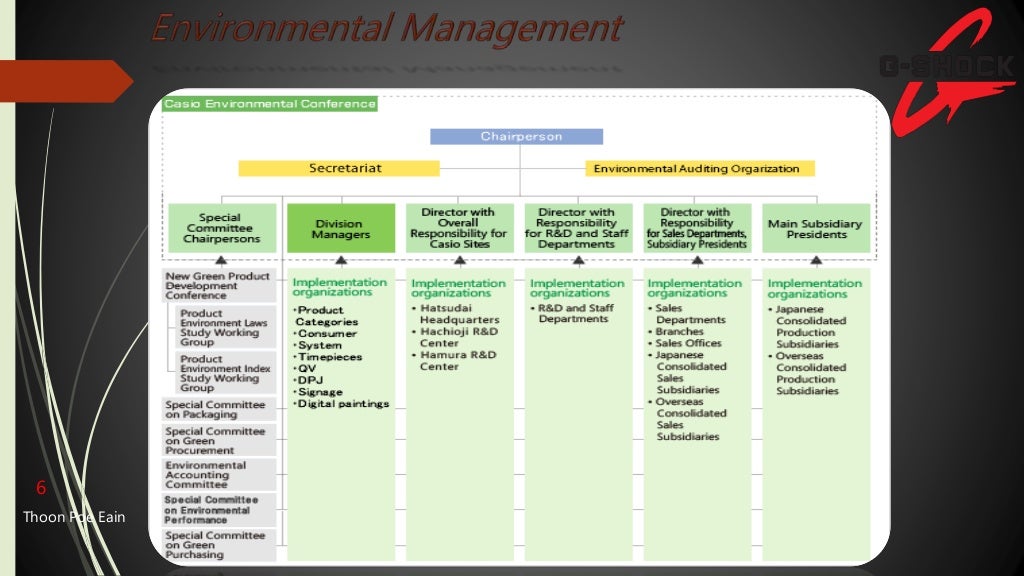Click the QV bullet

coord(304,369)
